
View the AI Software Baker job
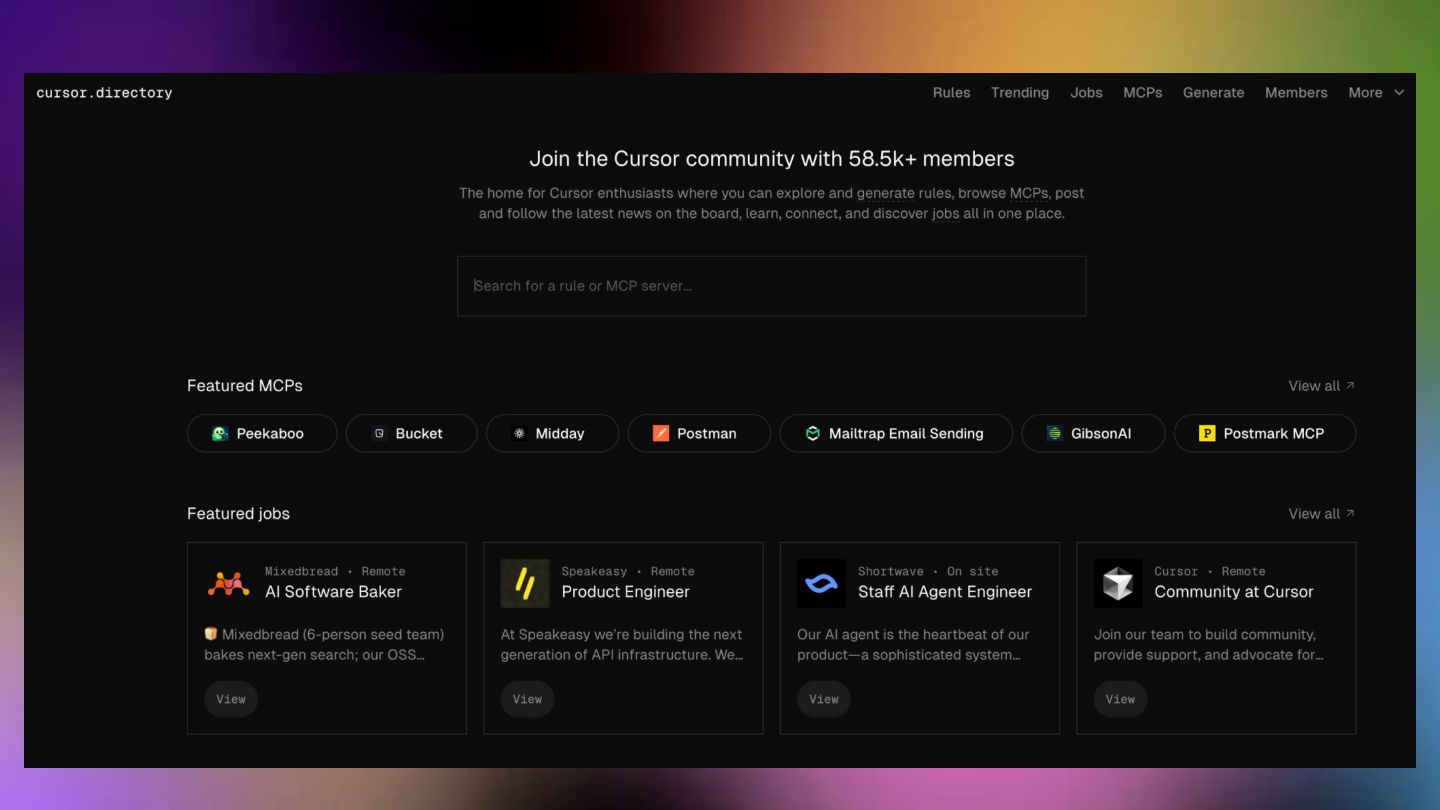(x=231, y=699)
